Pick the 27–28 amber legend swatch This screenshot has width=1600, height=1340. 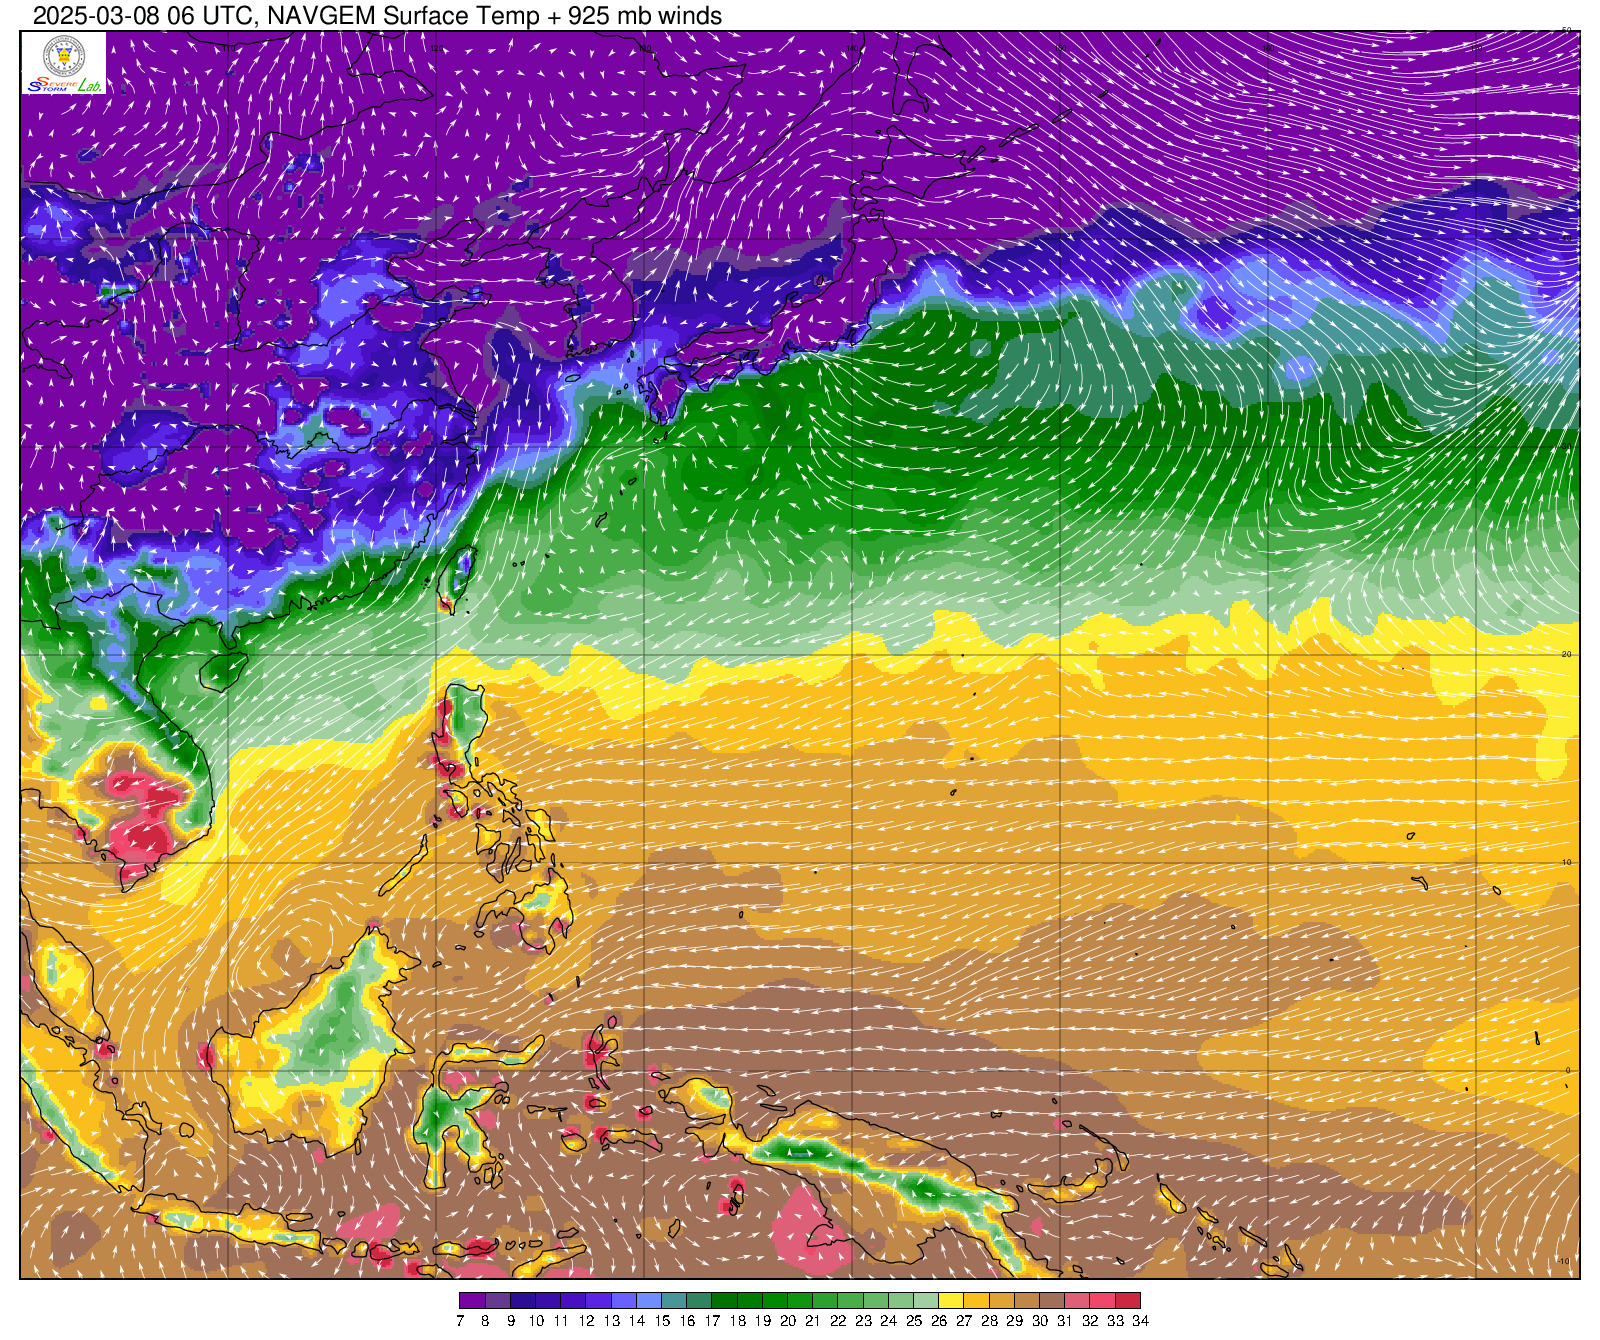(x=977, y=1301)
